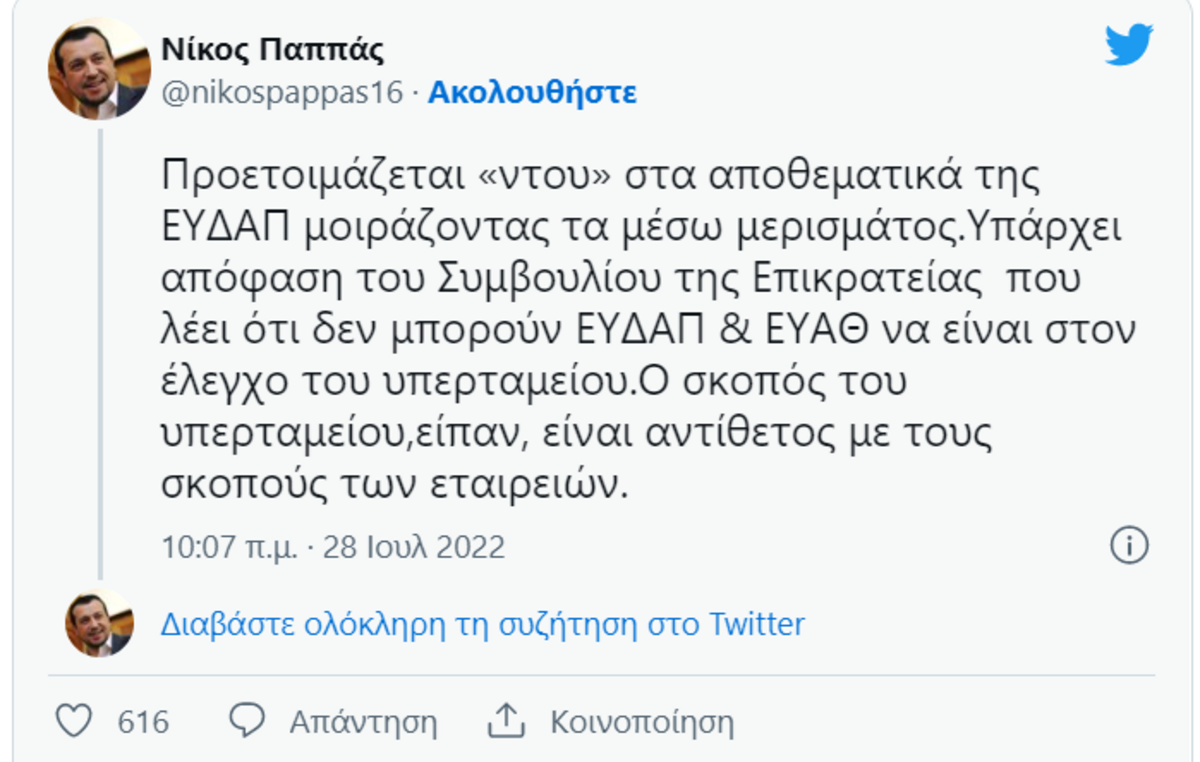Click the reply speech bubble icon
Viewport: 1200px width, 762px height.
click(x=247, y=721)
